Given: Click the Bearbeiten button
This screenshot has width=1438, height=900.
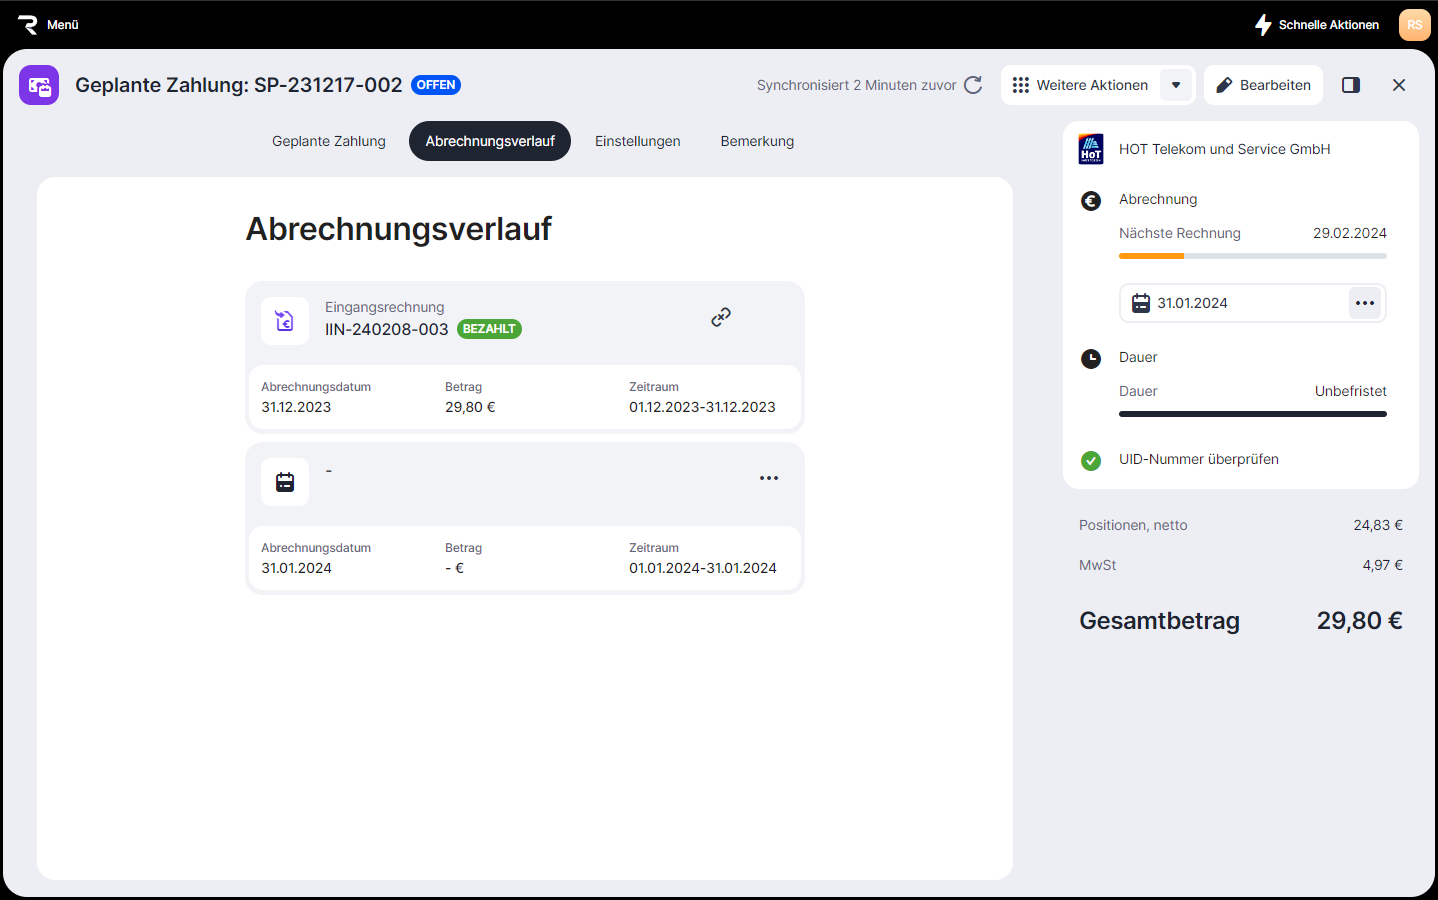Looking at the screenshot, I should tap(1263, 85).
